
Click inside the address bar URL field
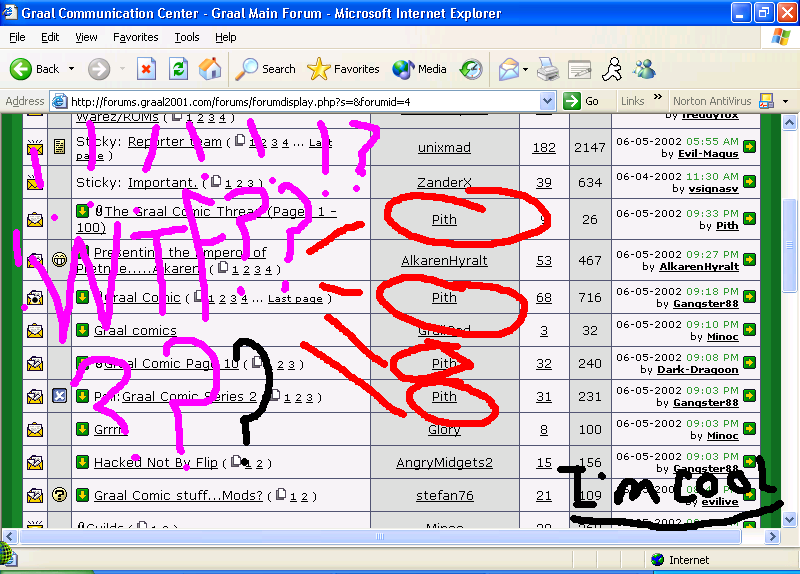[300, 101]
